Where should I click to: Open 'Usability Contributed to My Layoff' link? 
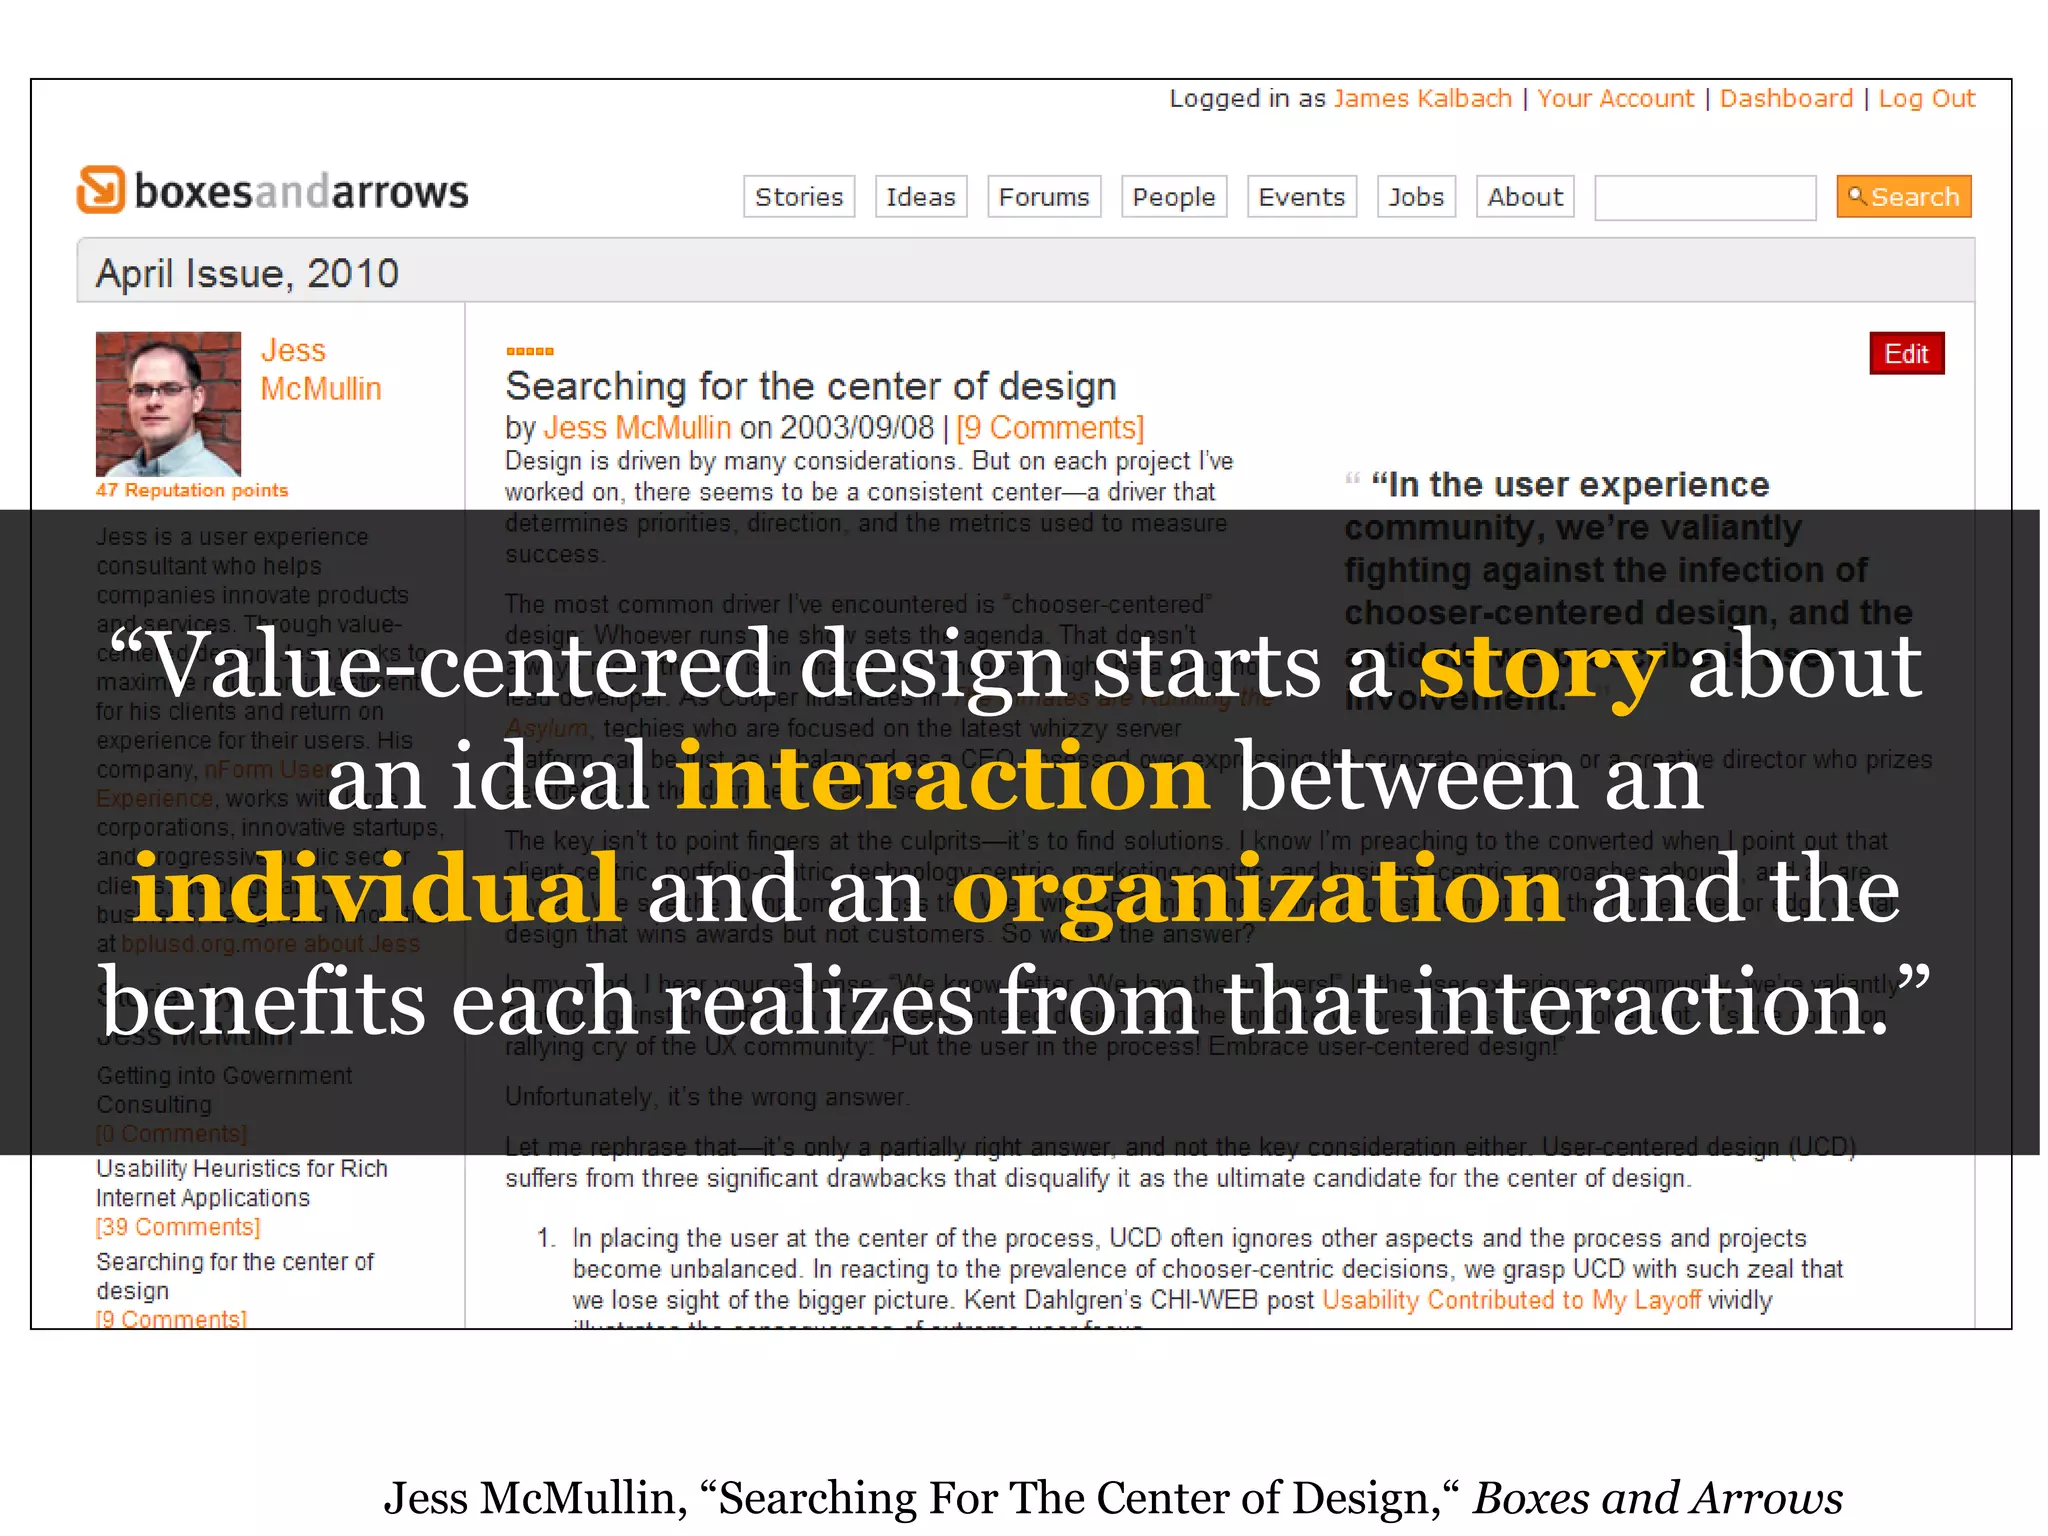[1511, 1300]
